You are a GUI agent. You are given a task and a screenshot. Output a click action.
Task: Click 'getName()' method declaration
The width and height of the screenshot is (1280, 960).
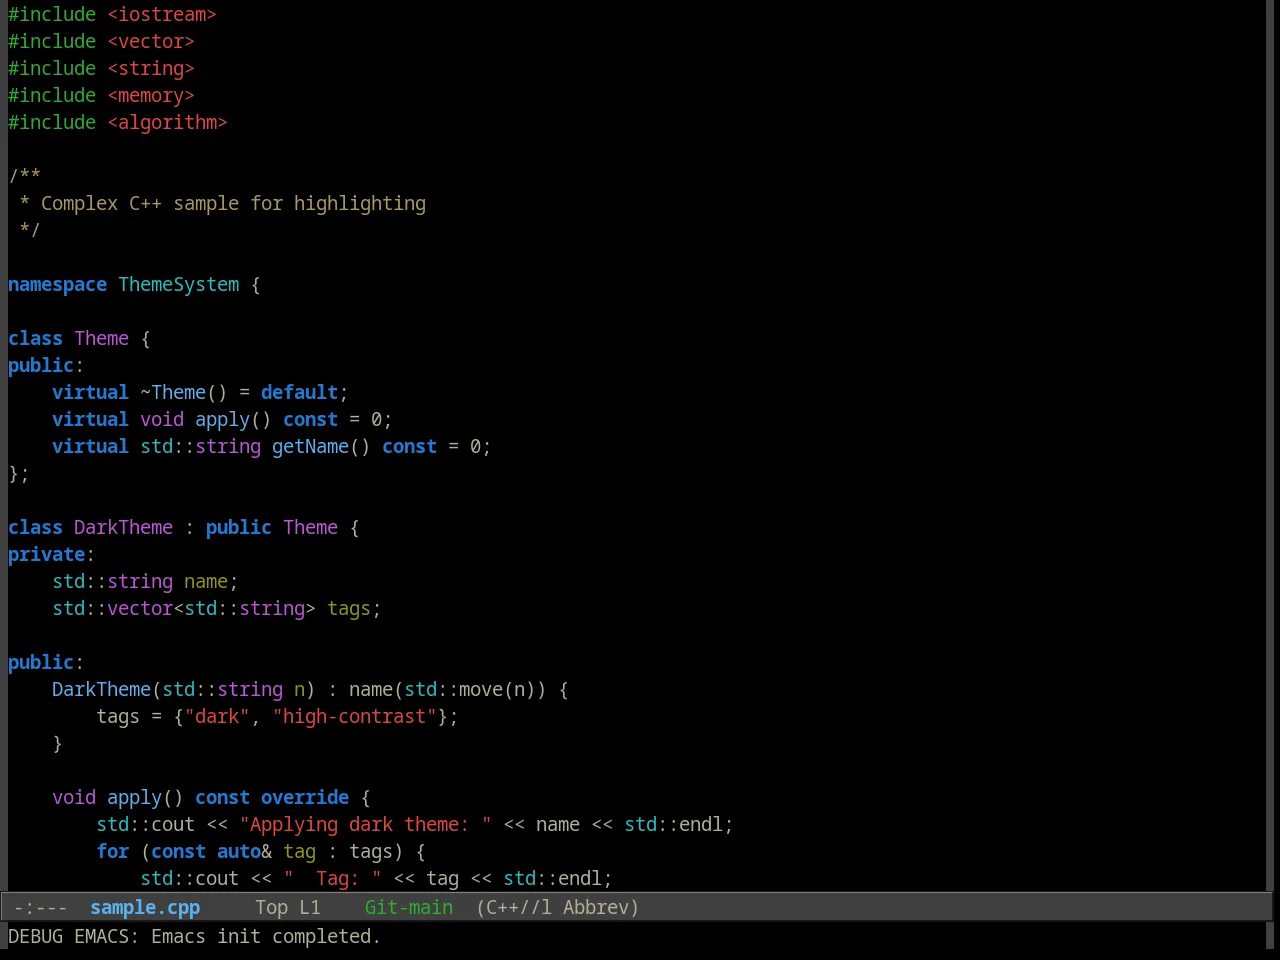321,446
